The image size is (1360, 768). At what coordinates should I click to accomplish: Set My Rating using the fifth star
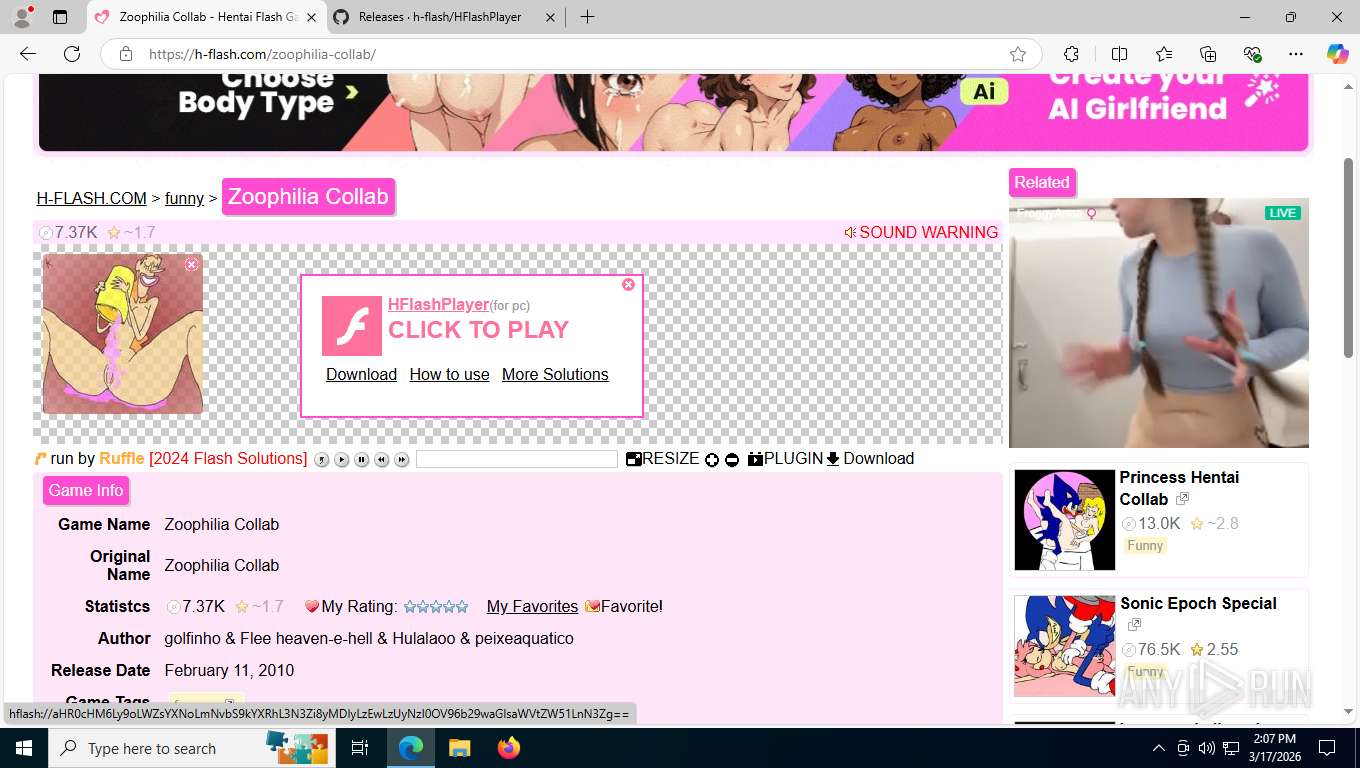tap(462, 607)
